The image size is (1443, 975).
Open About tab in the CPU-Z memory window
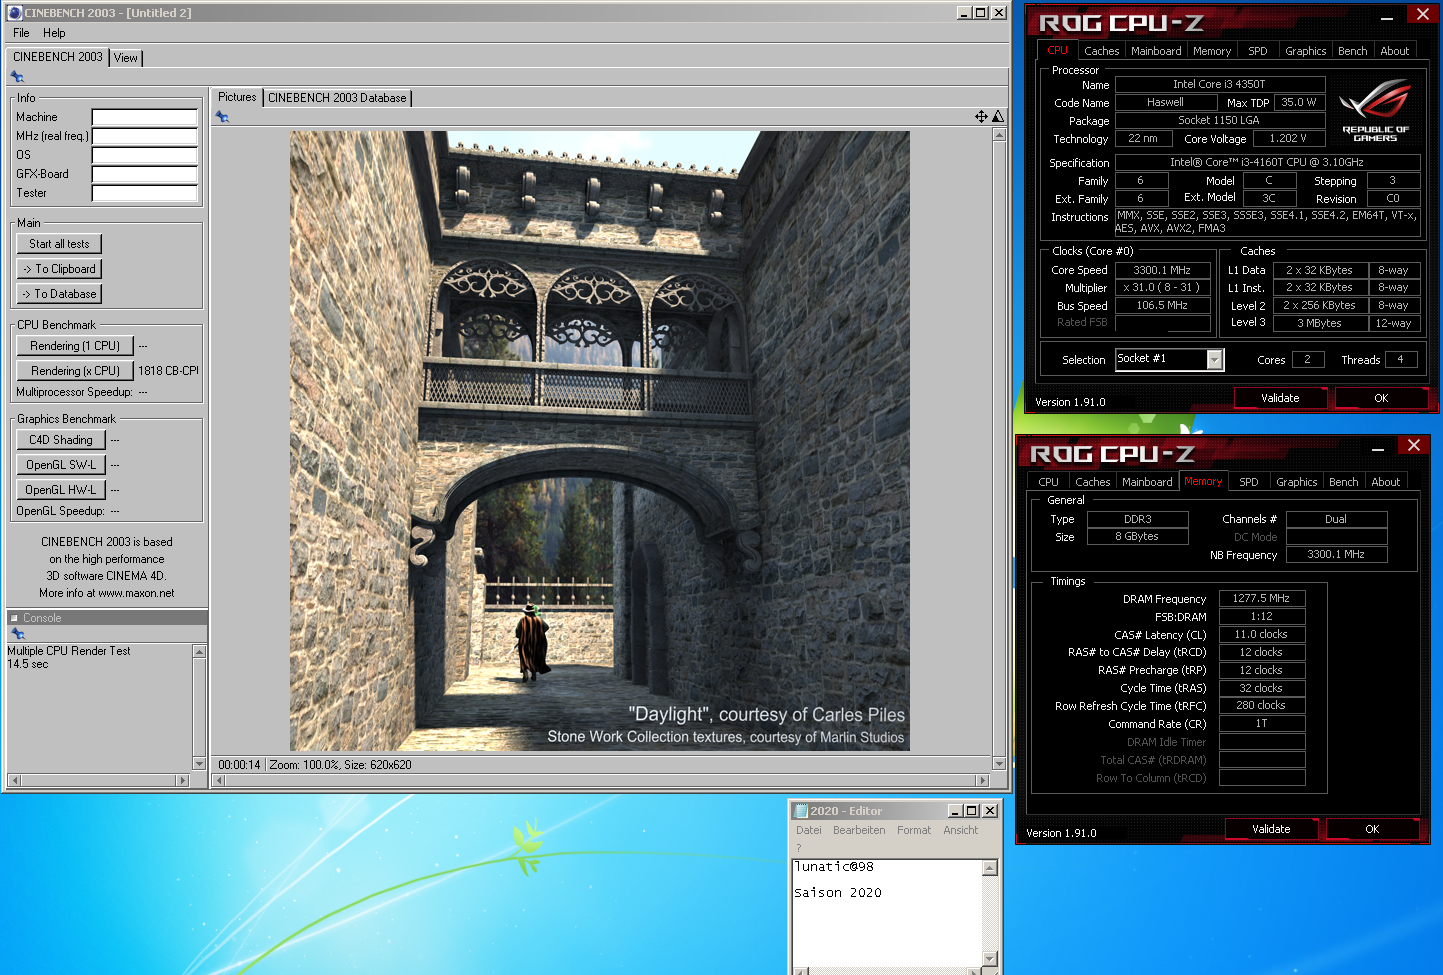pos(1385,482)
